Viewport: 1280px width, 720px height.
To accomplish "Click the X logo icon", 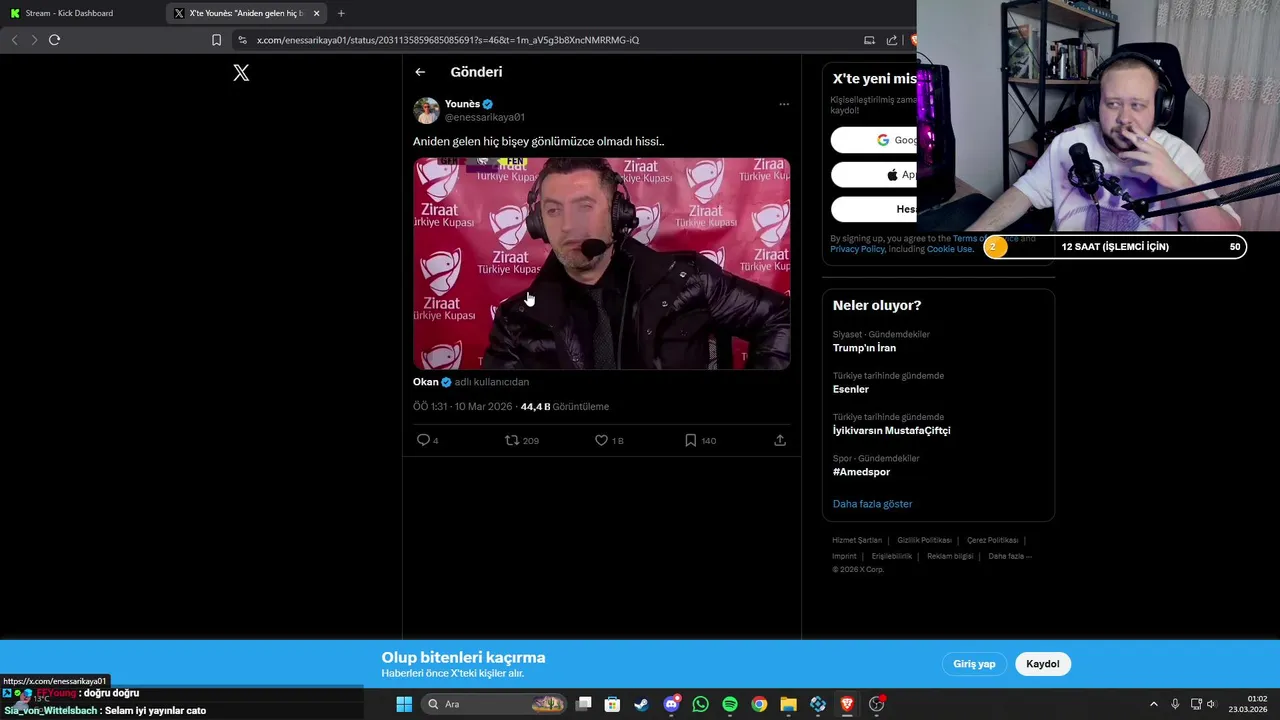I will click(241, 73).
